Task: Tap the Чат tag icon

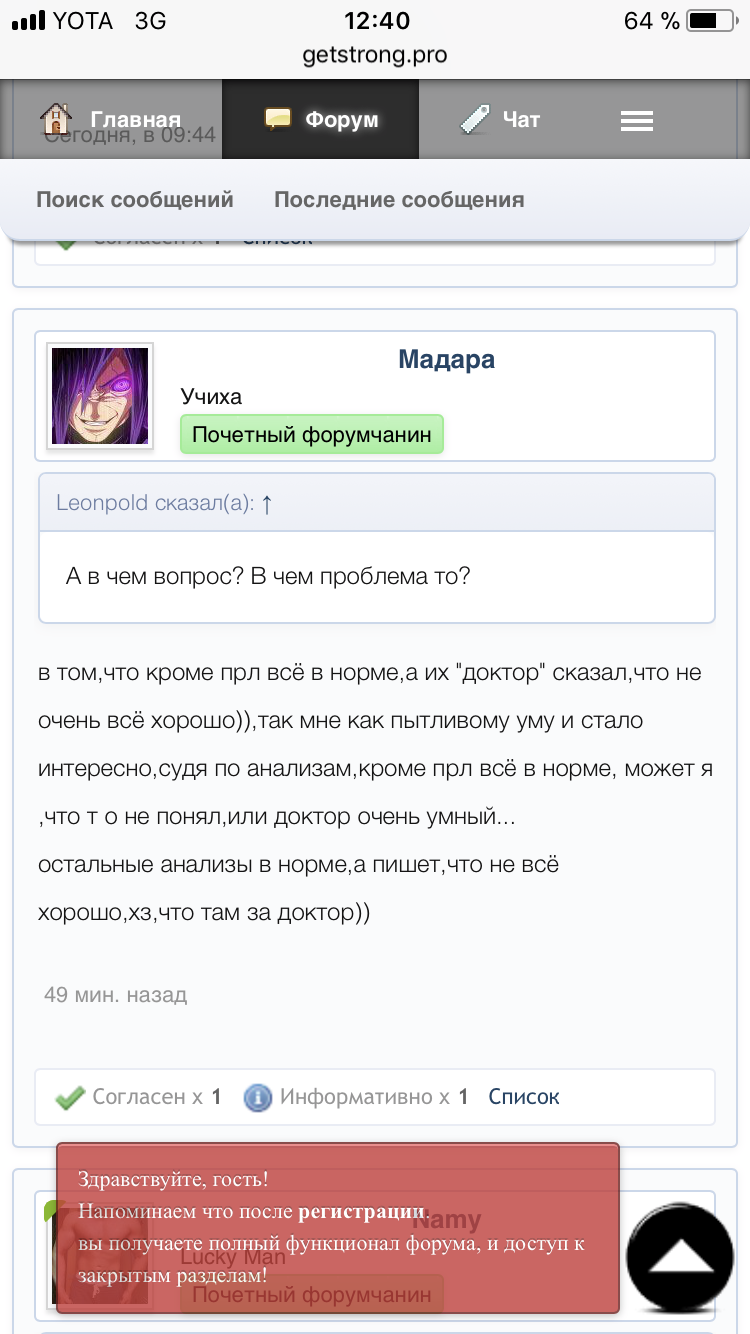Action: coord(474,119)
